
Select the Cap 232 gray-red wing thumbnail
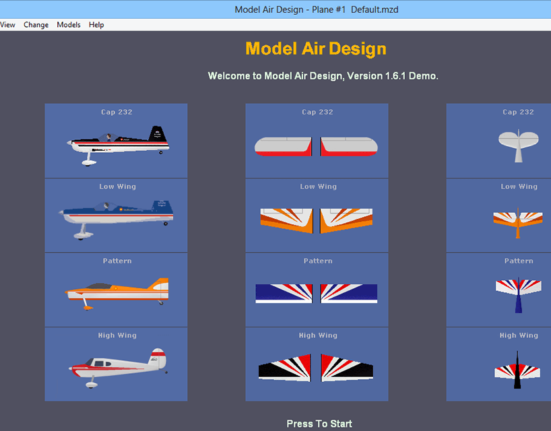[x=317, y=141]
